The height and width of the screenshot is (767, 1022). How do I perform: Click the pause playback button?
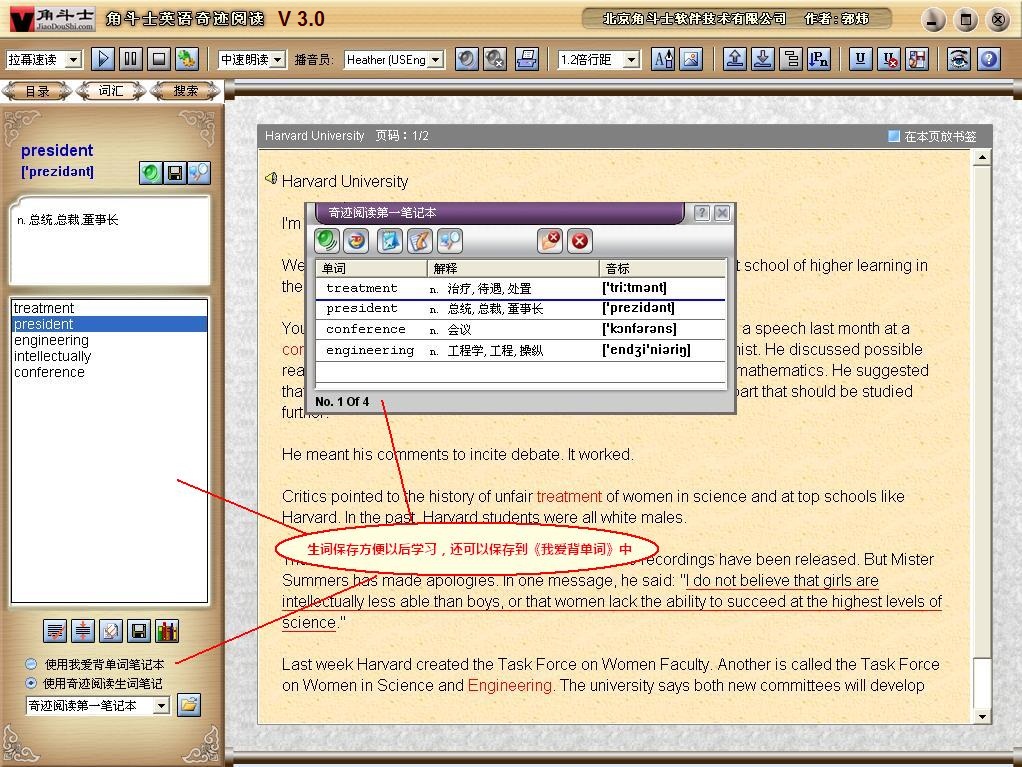(130, 59)
